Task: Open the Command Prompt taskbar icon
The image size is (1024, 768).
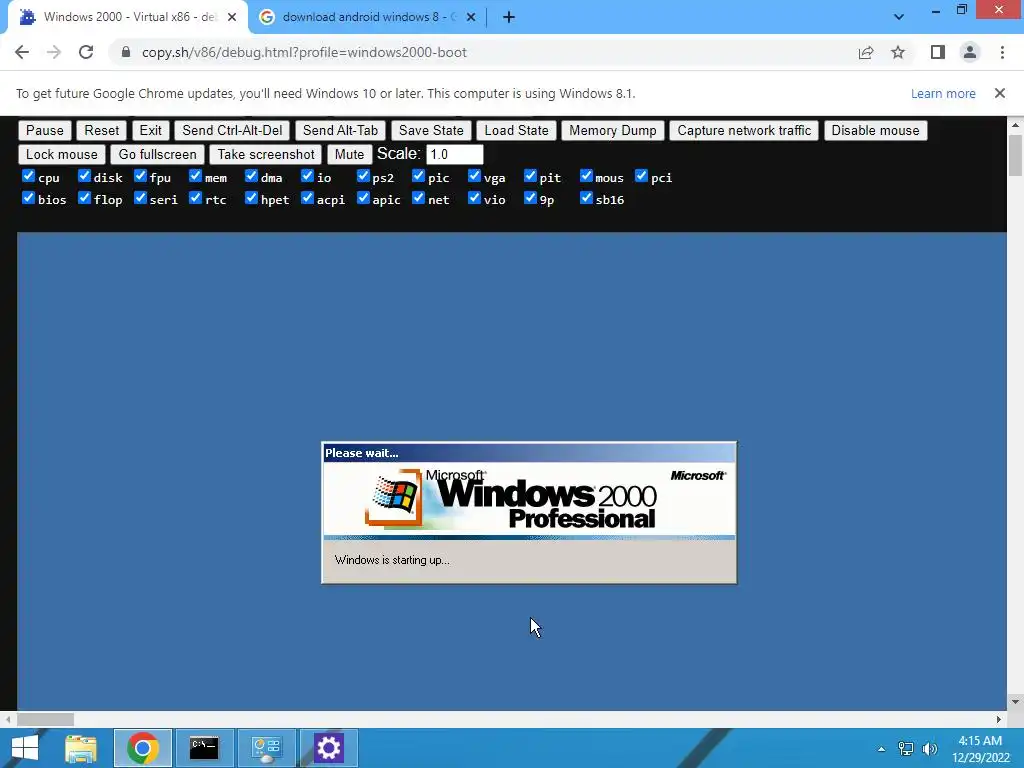Action: (x=204, y=748)
